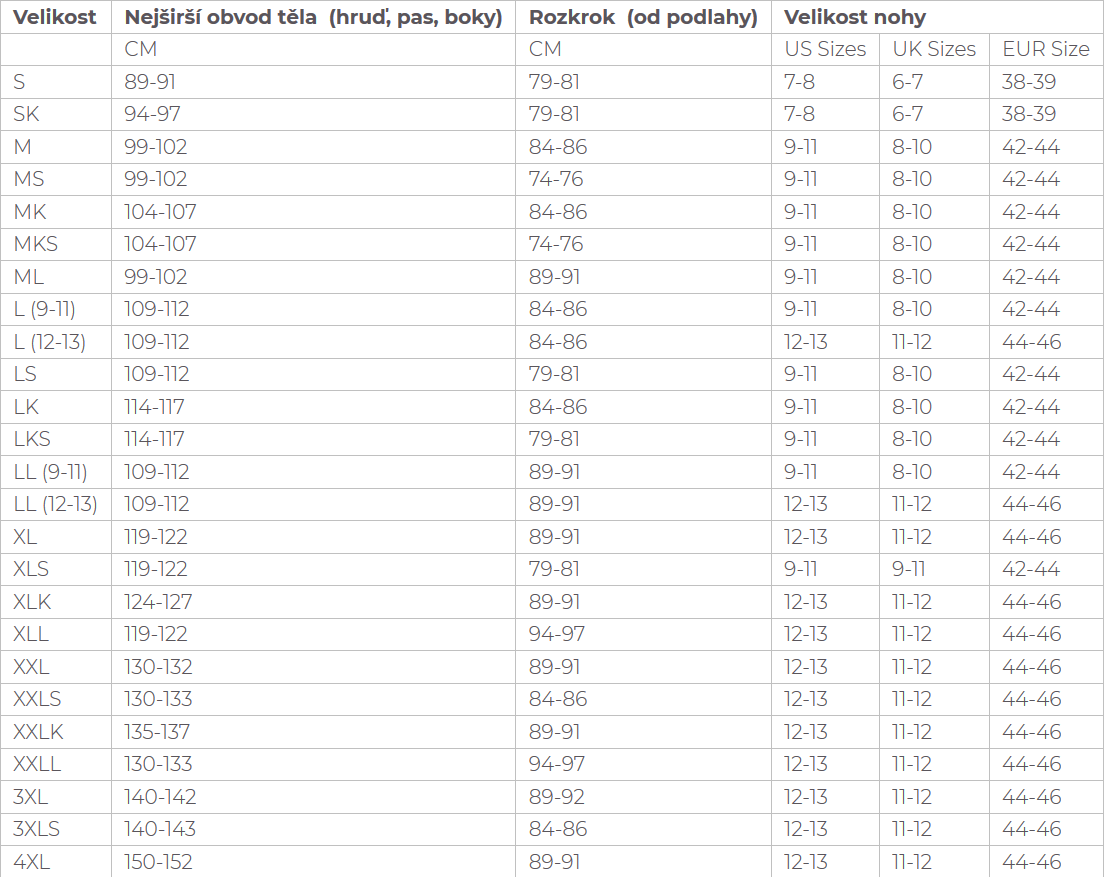Select the 124-127 body circumference value
The height and width of the screenshot is (877, 1105).
tap(158, 602)
